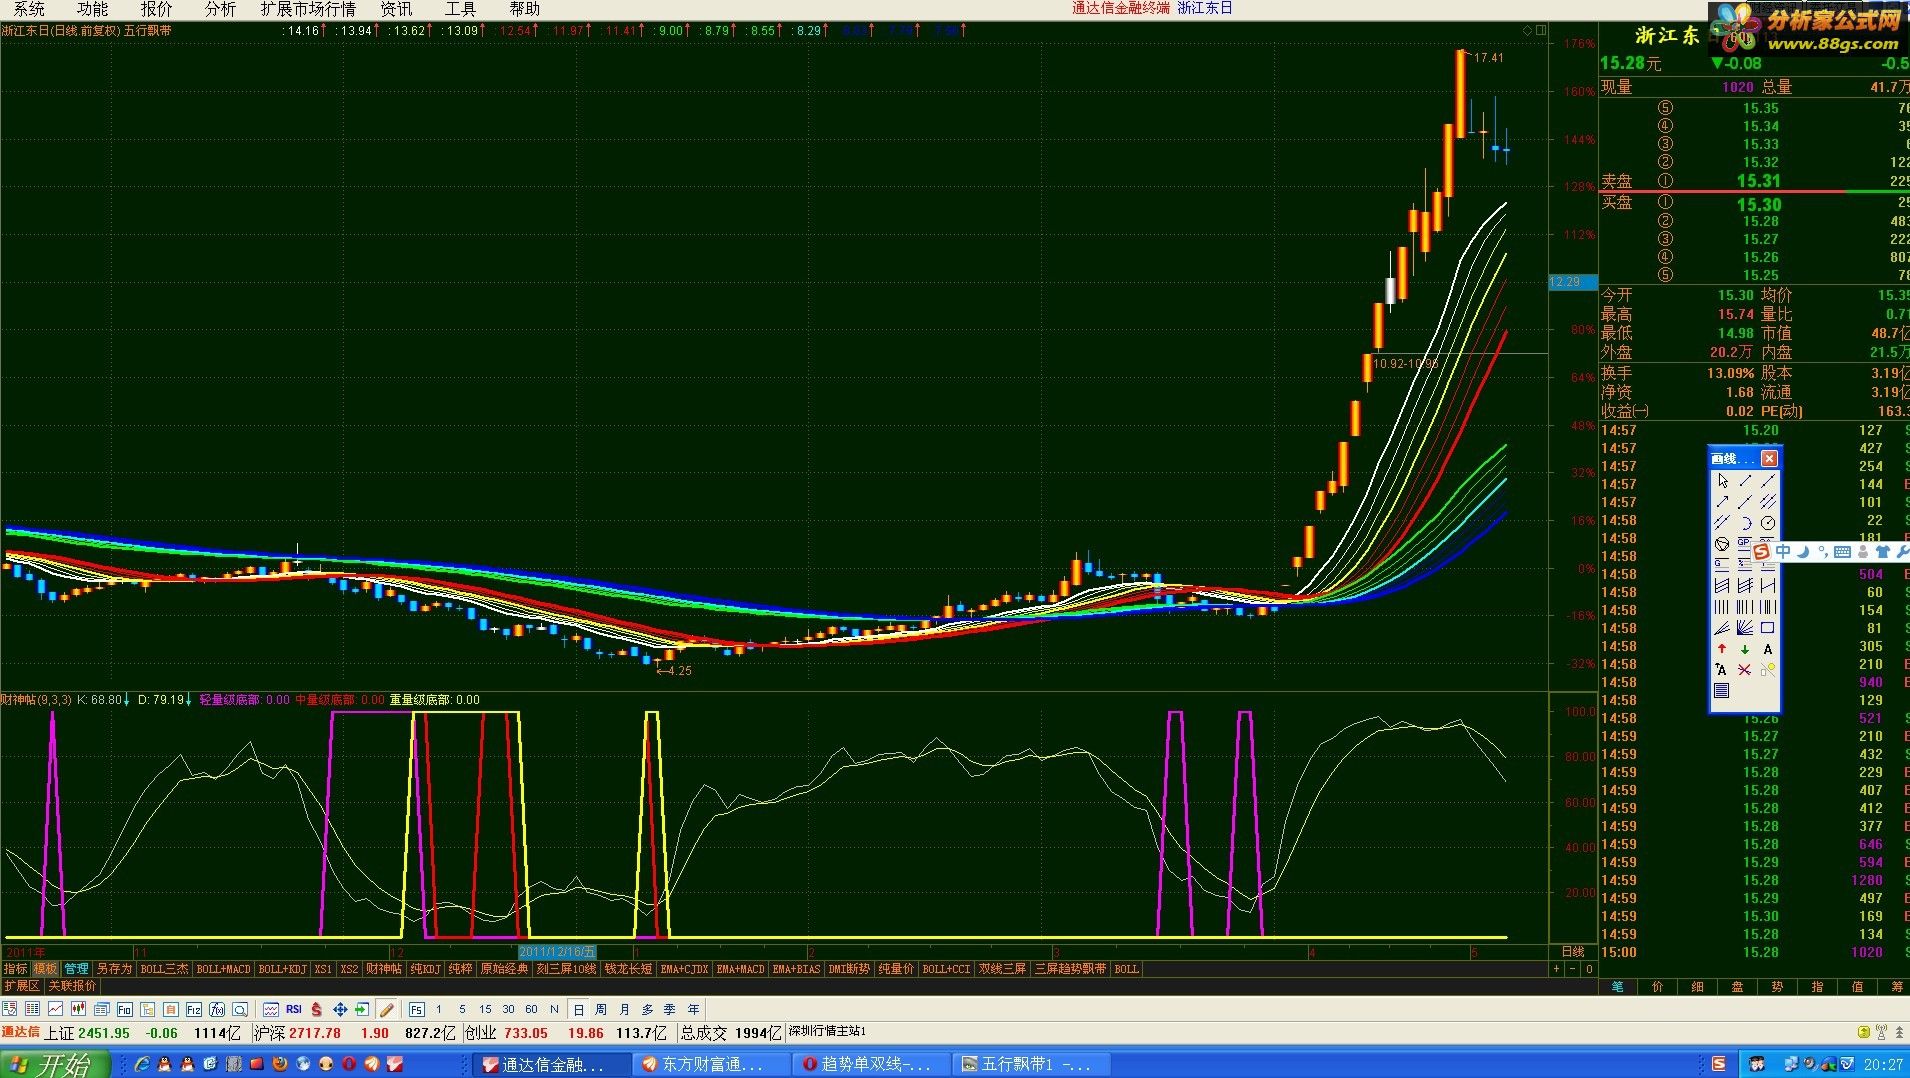Switch to 五行飘带1 taskbar window
1910x1078 pixels.
[1033, 1064]
